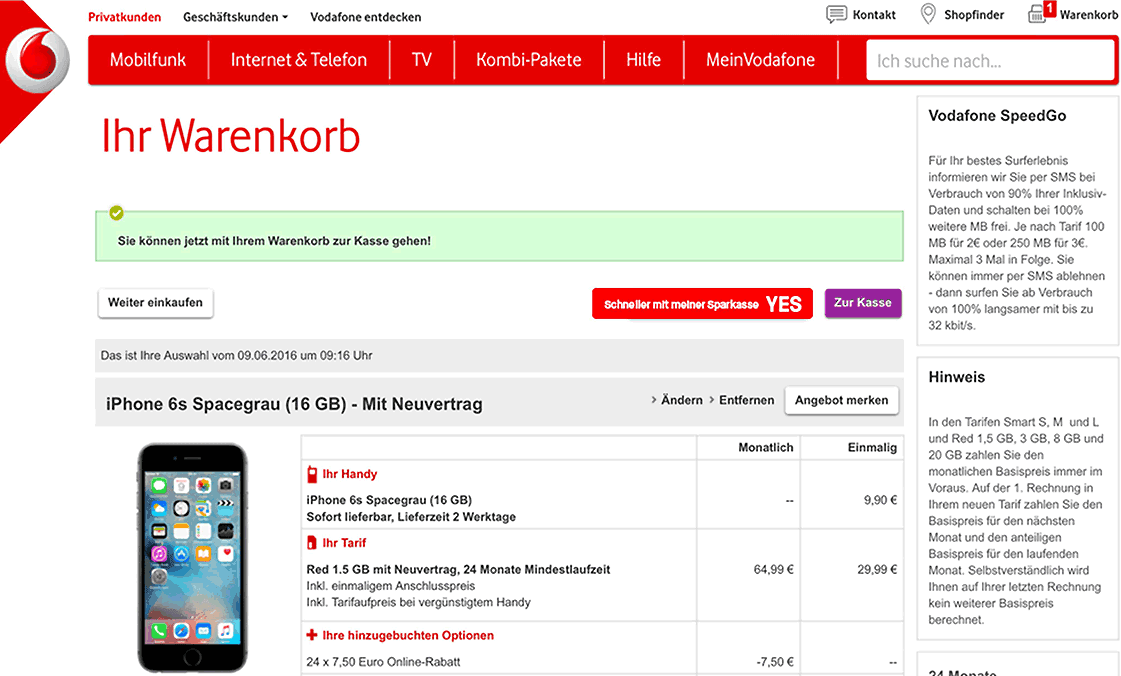Click the Entfernen chevron link
1121x676 pixels.
click(x=741, y=400)
